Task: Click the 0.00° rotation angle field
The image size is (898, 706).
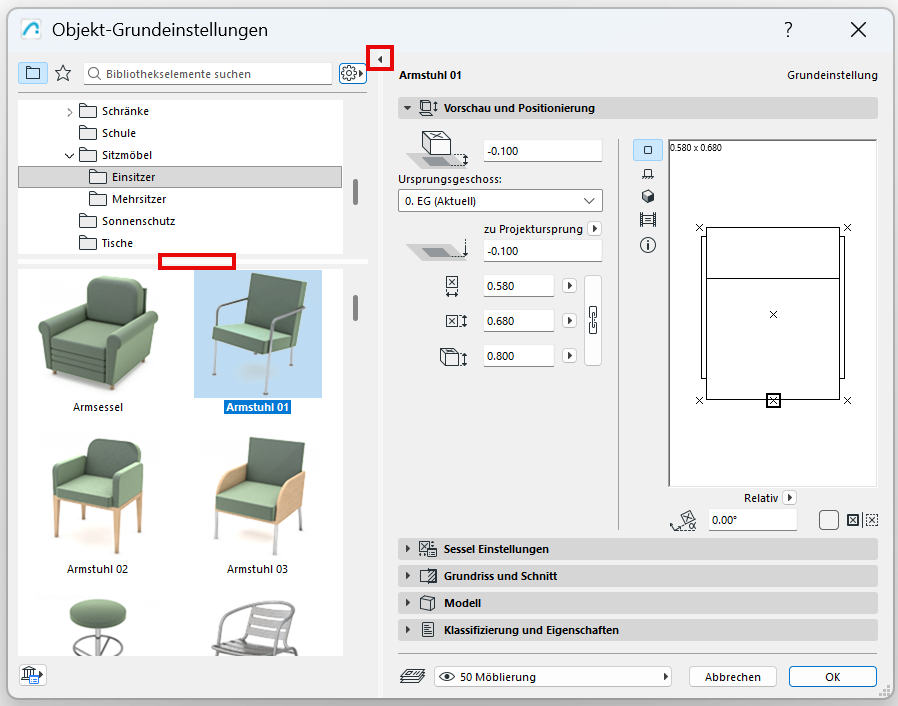Action: 752,520
